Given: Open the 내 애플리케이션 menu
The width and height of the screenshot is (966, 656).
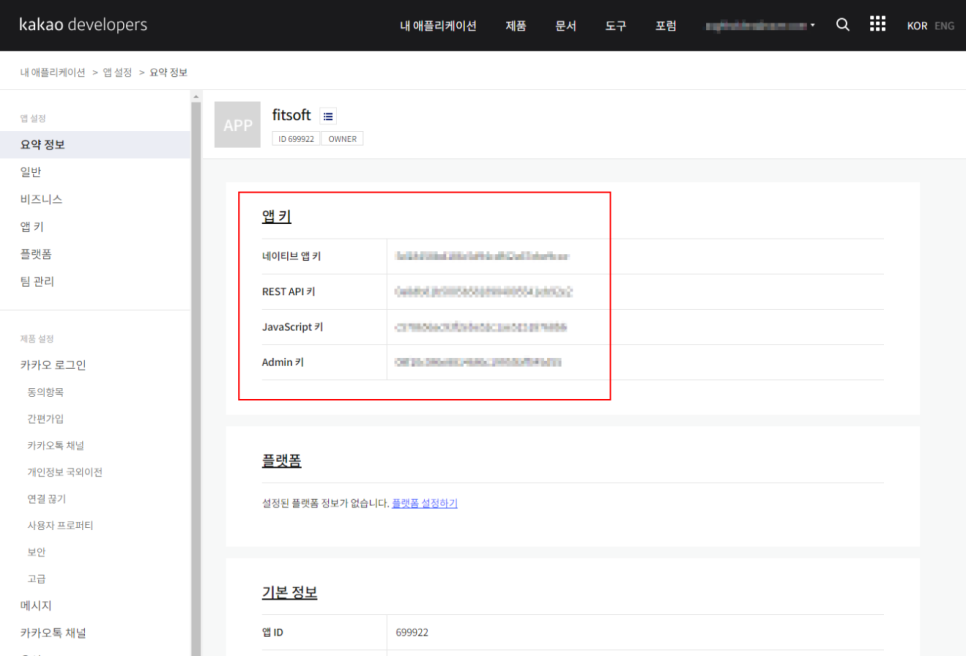Looking at the screenshot, I should 438,26.
